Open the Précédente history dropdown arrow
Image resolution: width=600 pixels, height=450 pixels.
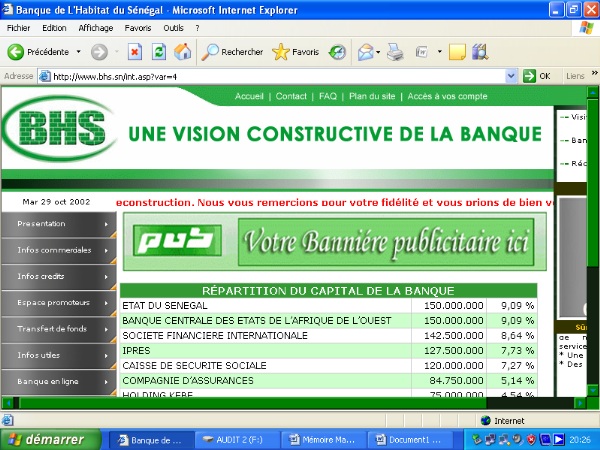point(78,51)
